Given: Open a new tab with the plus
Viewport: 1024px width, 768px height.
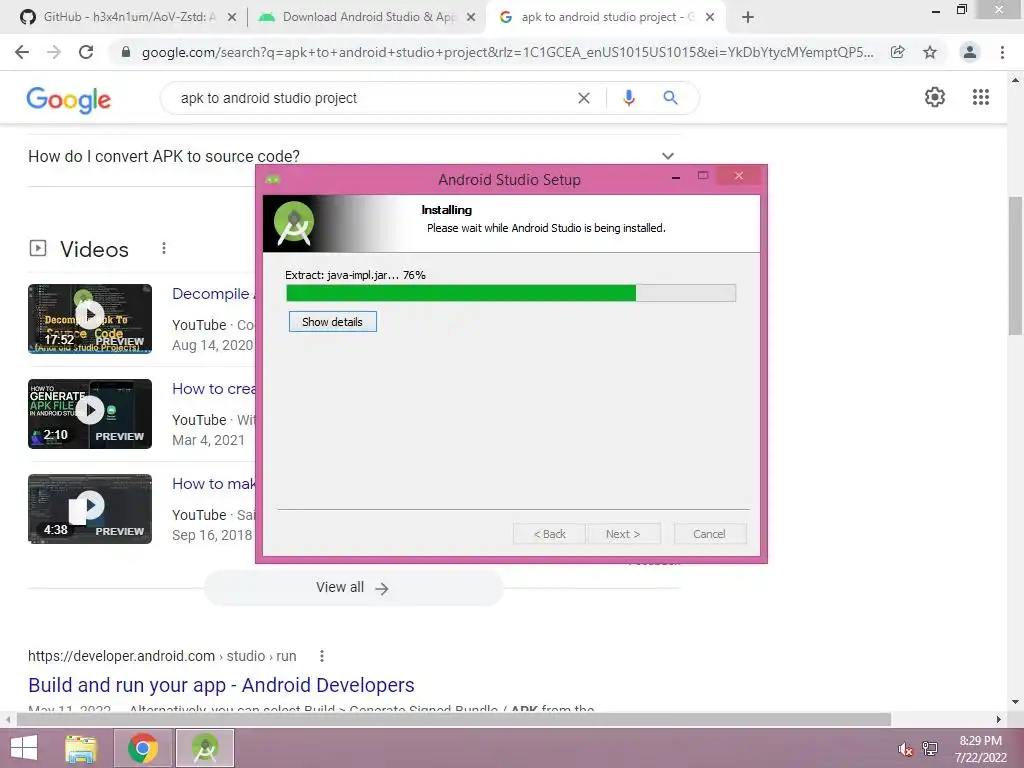Looking at the screenshot, I should coord(748,18).
